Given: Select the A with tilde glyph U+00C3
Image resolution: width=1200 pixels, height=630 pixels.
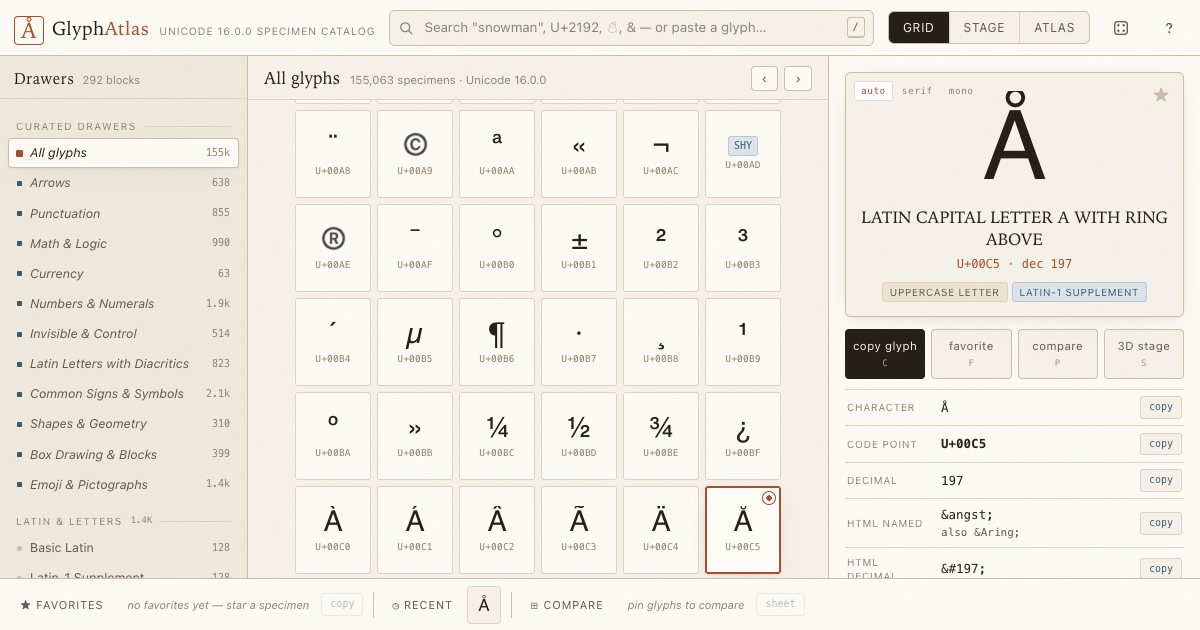Looking at the screenshot, I should (579, 530).
